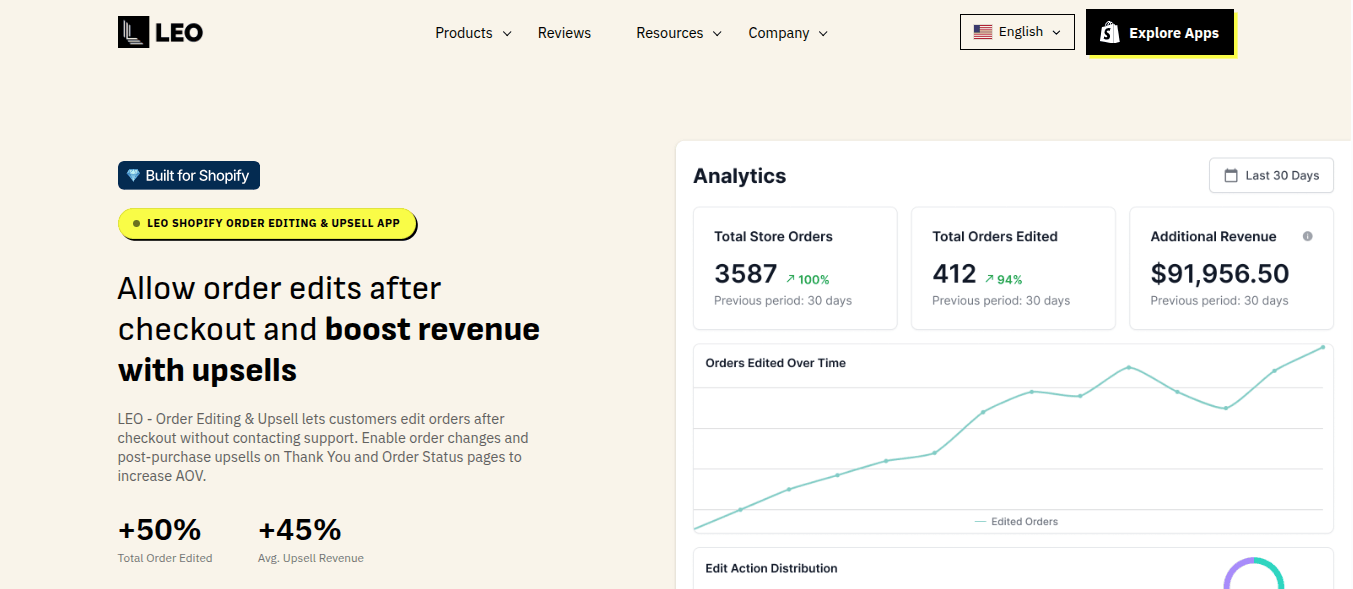Image resolution: width=1353 pixels, height=589 pixels.
Task: Go to the Reviews page
Action: coord(564,33)
